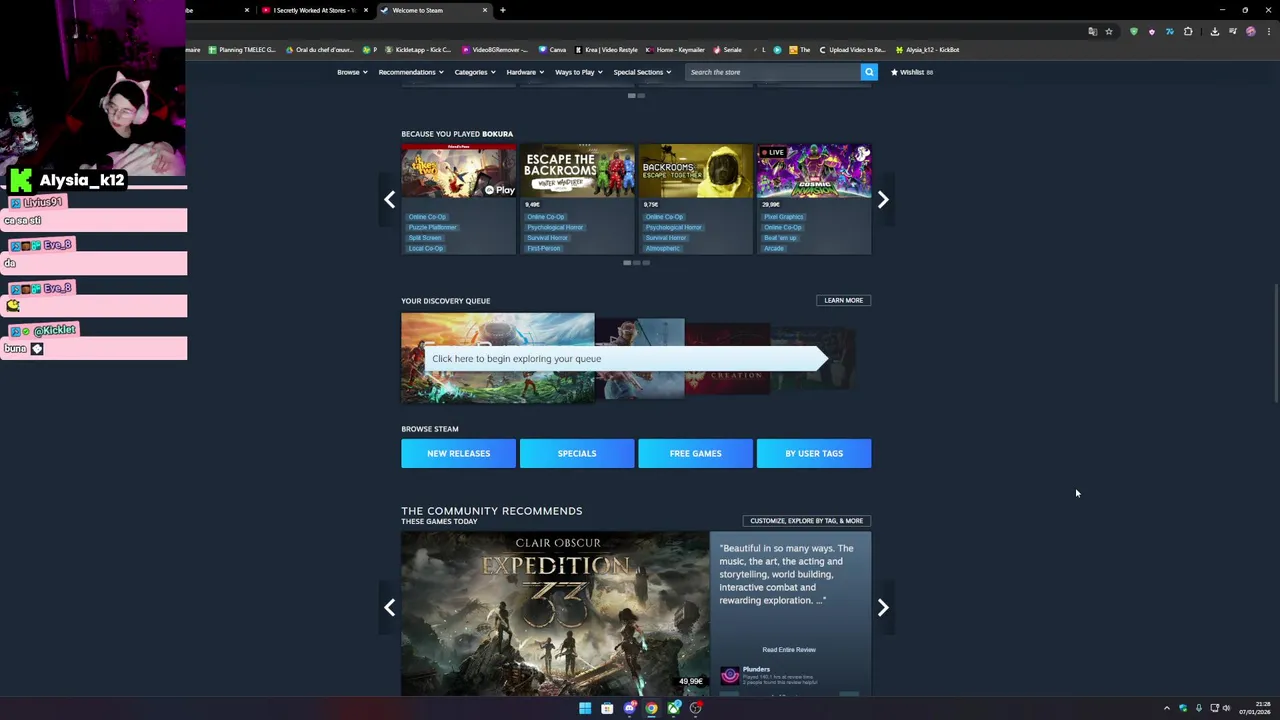Open Xbox app icon in taskbar
1280x720 pixels.
pos(674,708)
